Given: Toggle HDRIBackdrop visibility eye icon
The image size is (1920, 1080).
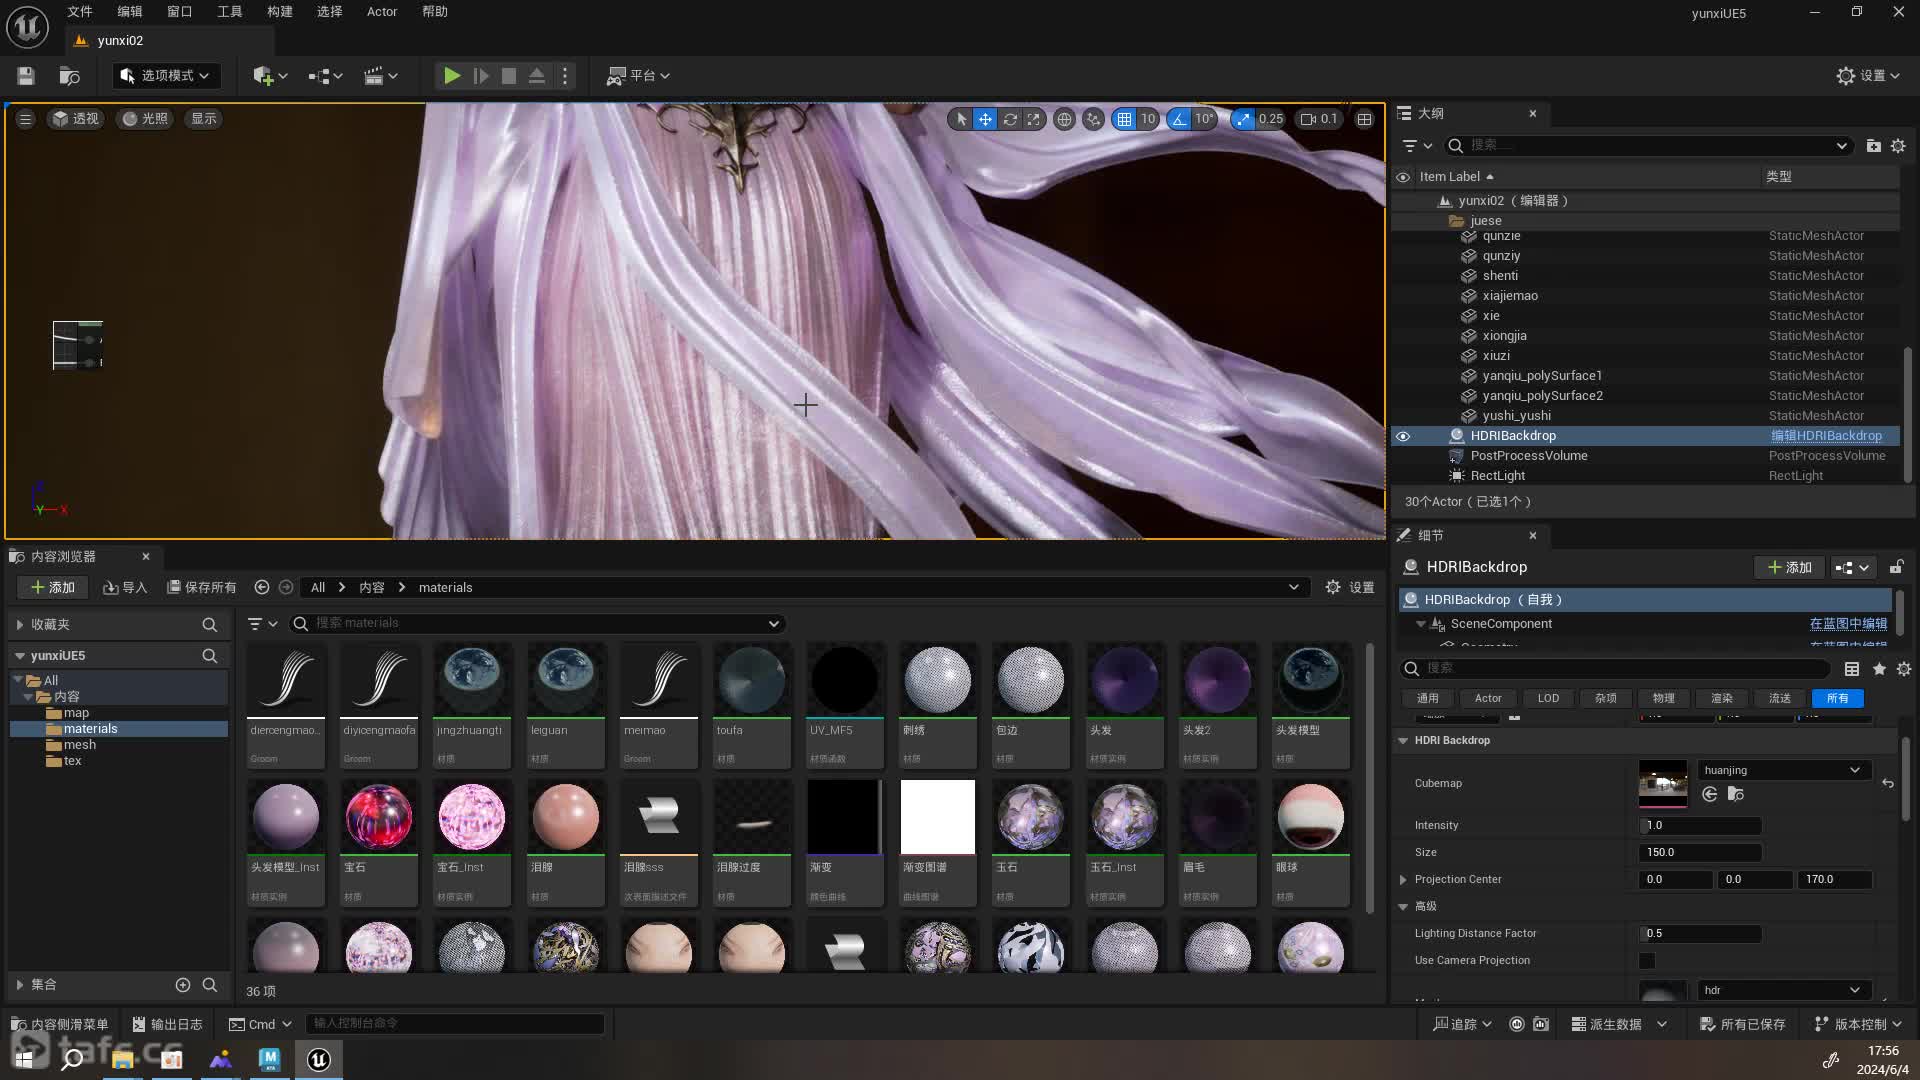Looking at the screenshot, I should point(1403,436).
